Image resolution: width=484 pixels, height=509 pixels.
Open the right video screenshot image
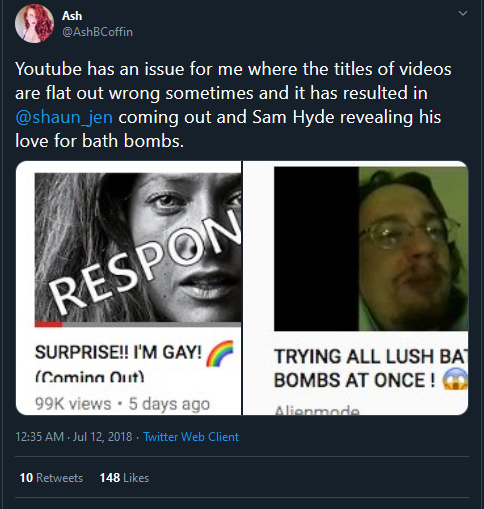[x=356, y=288]
